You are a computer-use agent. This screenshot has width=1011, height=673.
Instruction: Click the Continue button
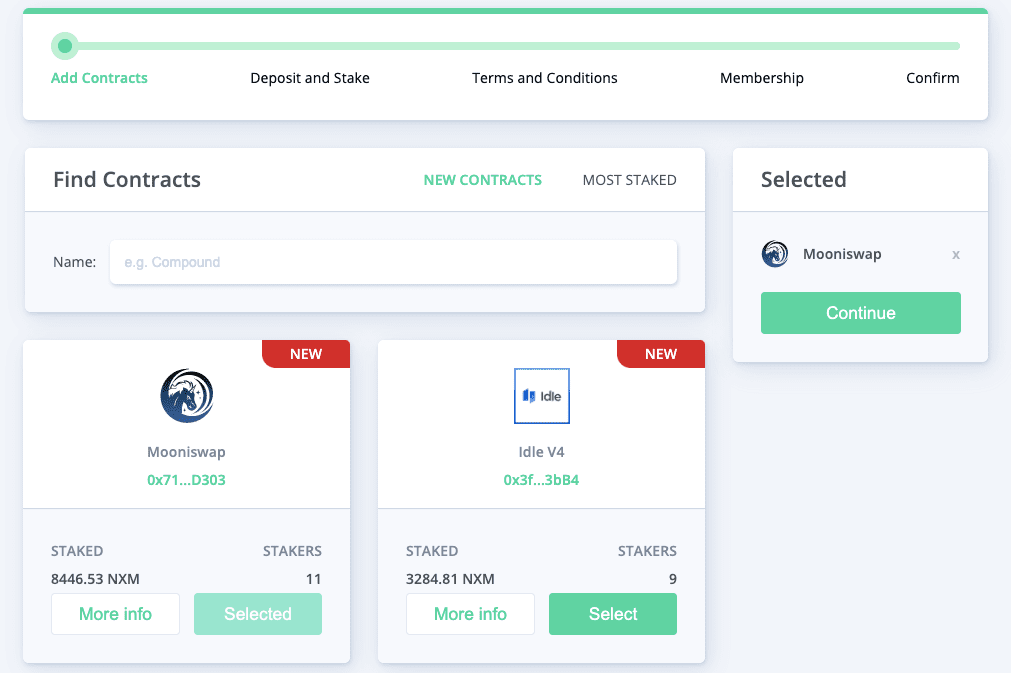(861, 313)
